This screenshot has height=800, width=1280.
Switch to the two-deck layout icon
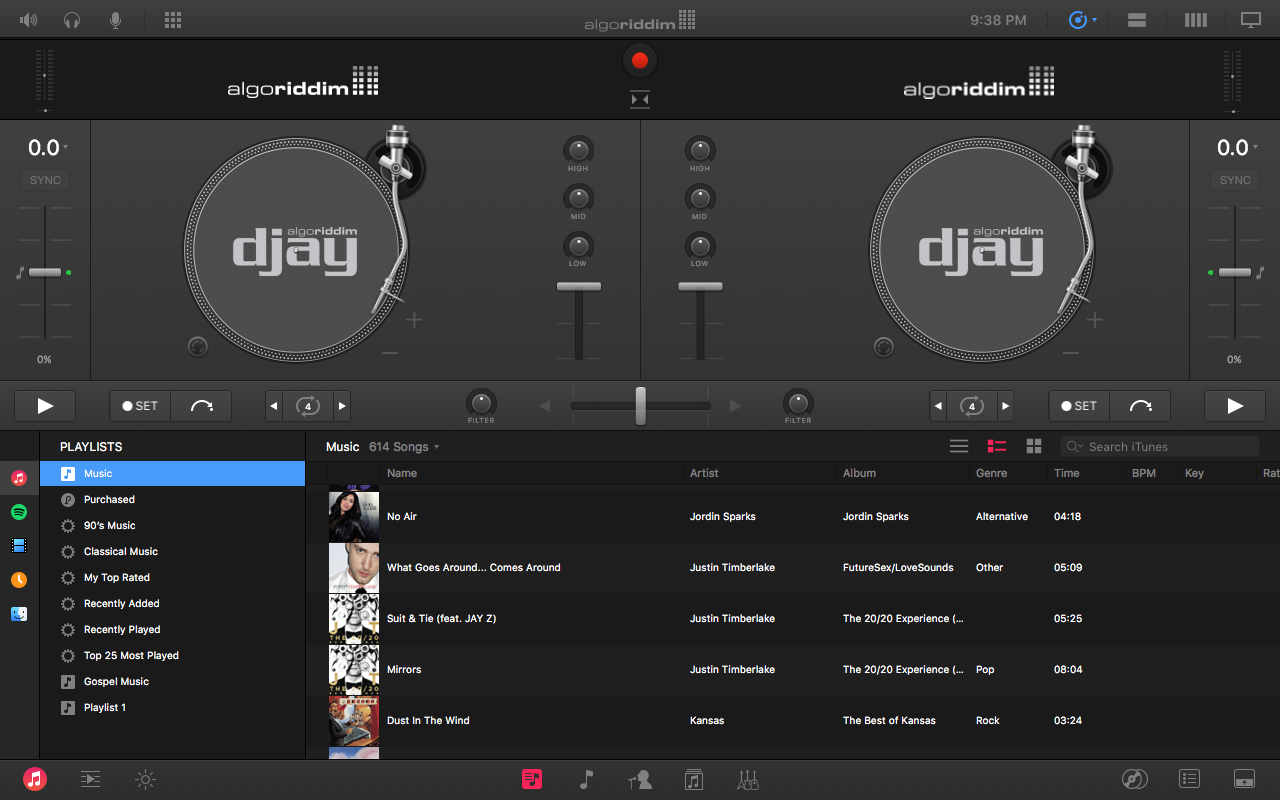[x=1137, y=19]
